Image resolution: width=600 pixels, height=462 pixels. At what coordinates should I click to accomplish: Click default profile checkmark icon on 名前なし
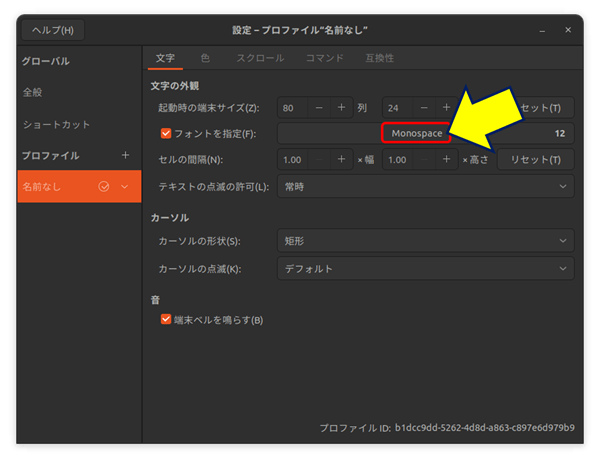coord(104,186)
